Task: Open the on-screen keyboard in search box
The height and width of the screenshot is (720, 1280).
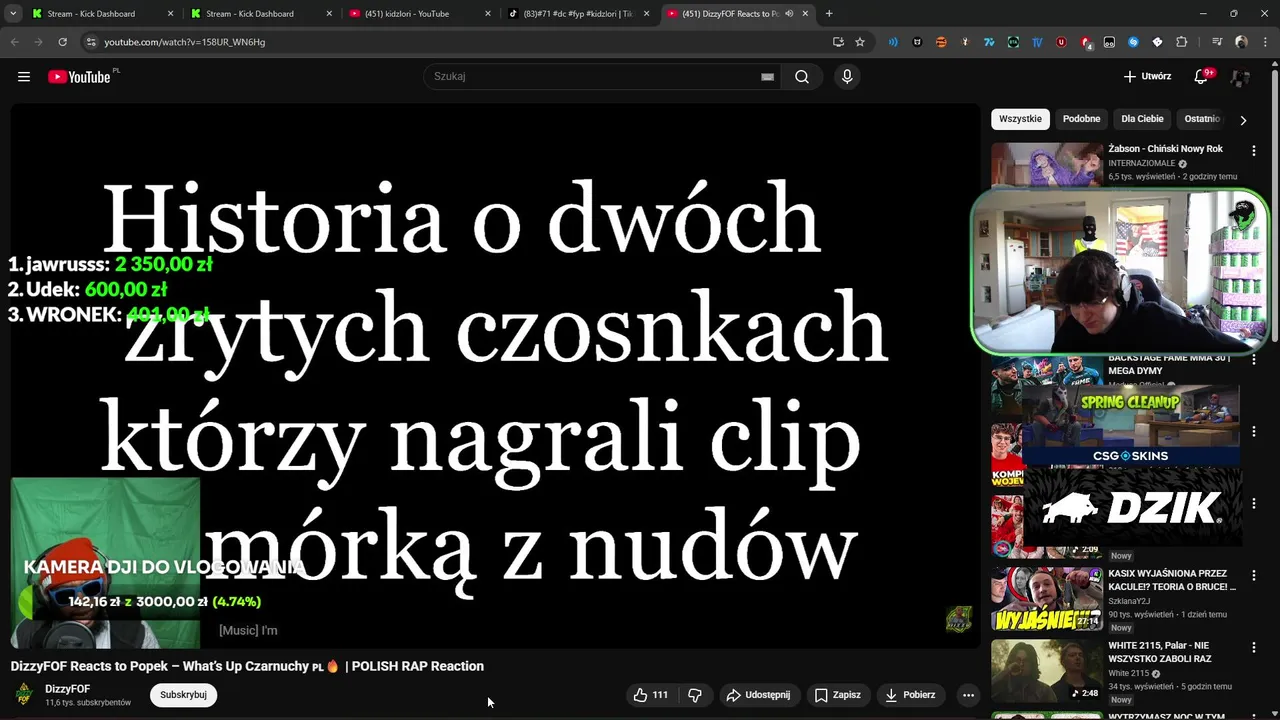Action: [767, 77]
